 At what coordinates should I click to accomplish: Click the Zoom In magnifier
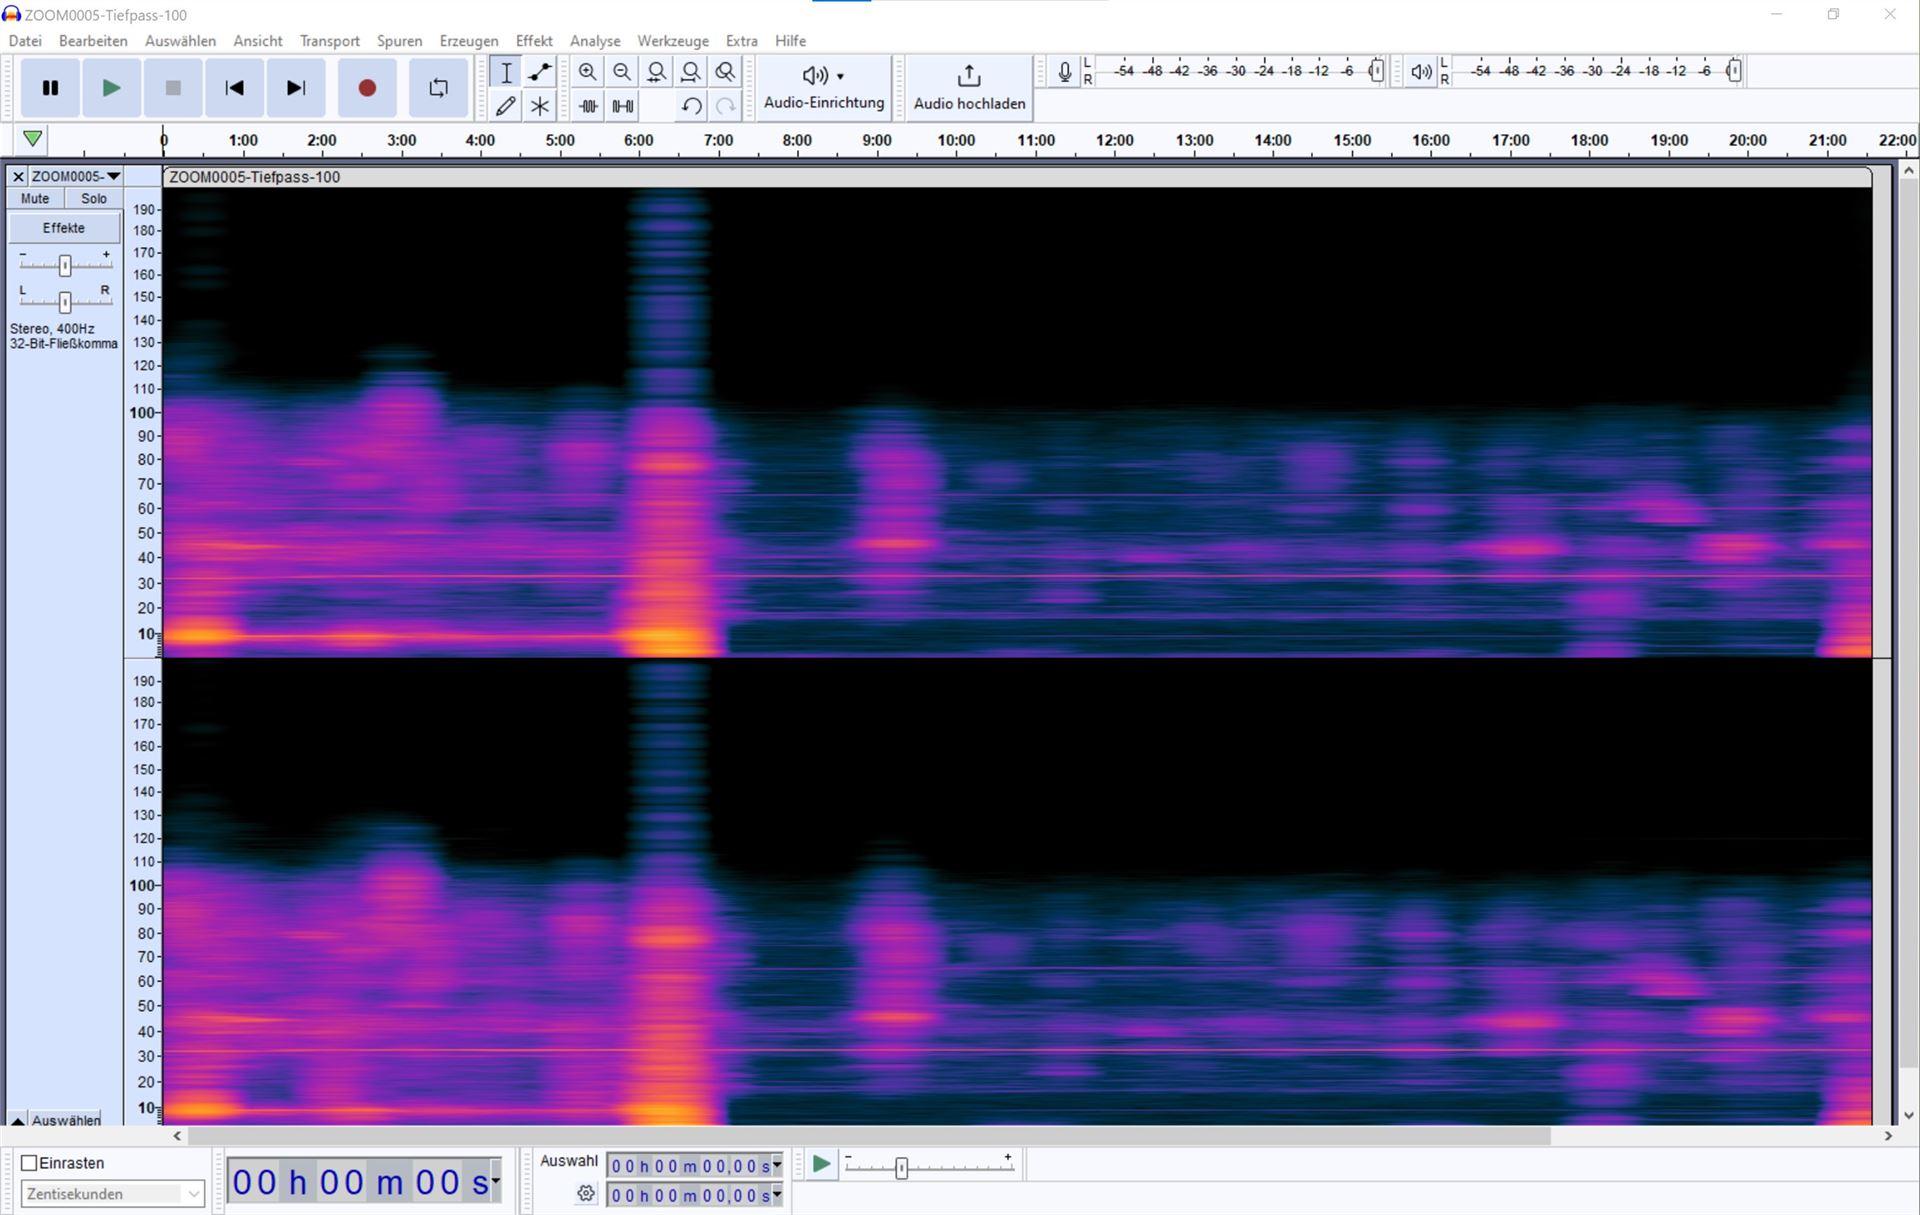point(588,72)
